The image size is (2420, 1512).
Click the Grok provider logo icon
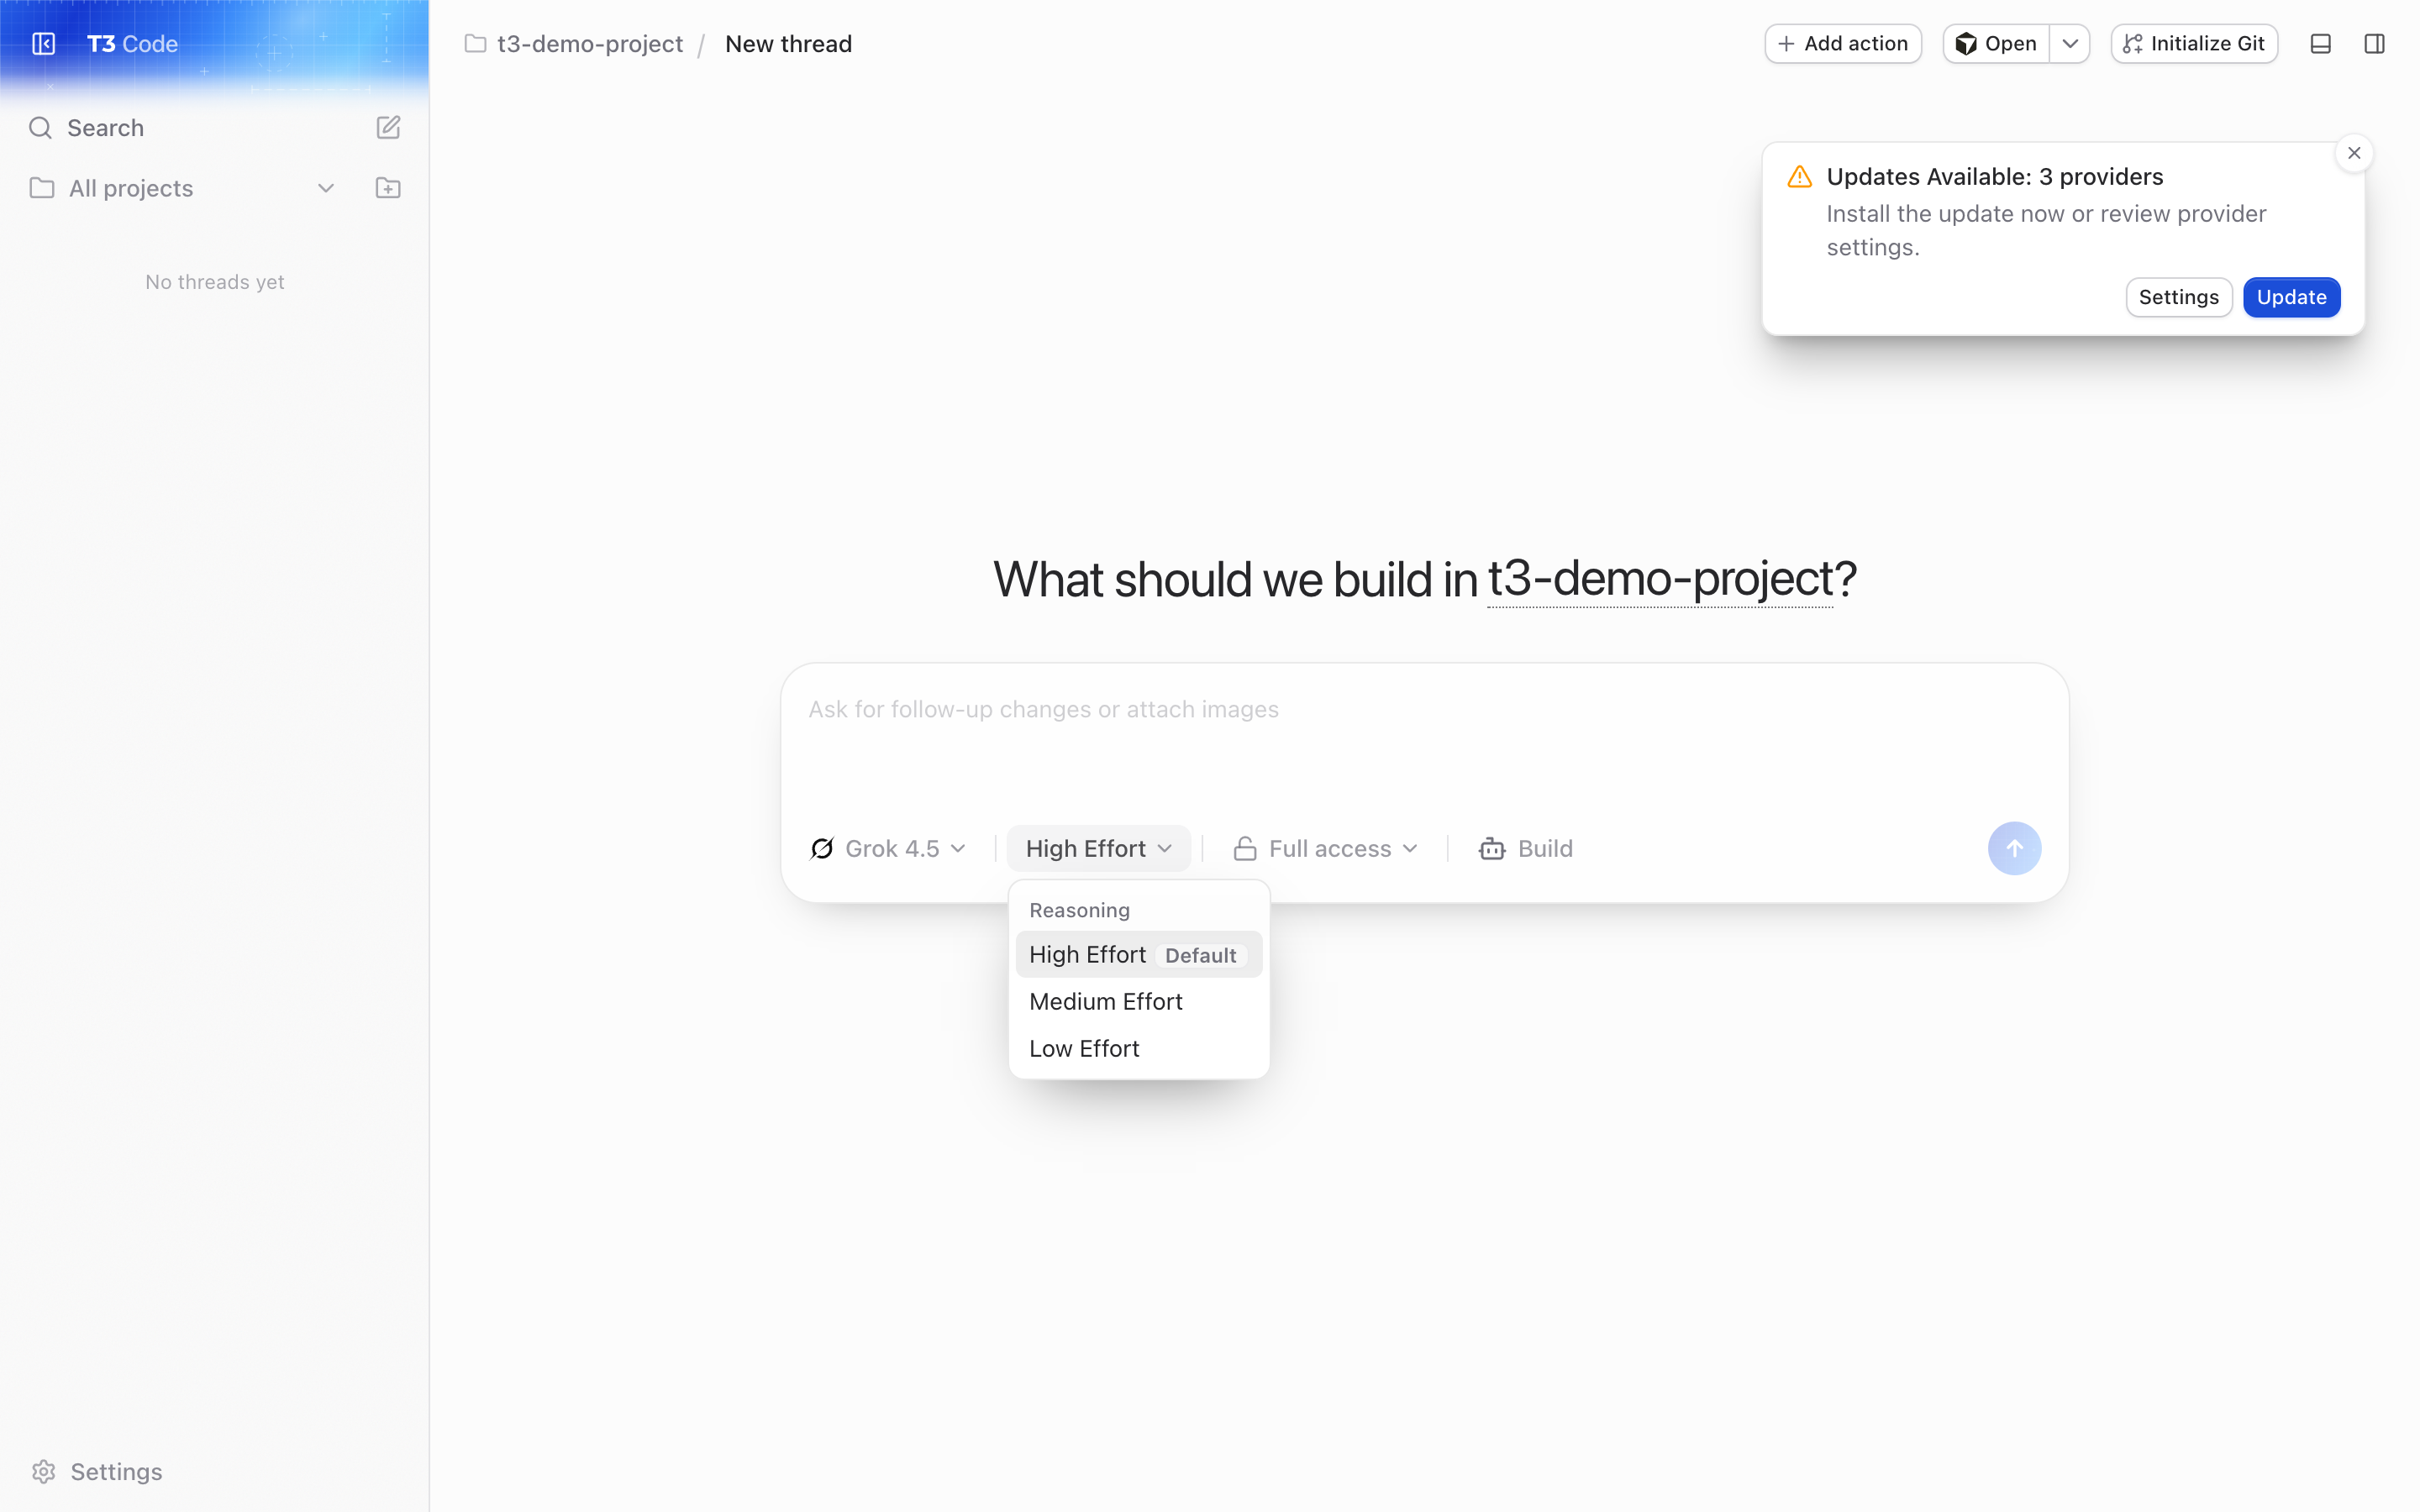[x=822, y=849]
